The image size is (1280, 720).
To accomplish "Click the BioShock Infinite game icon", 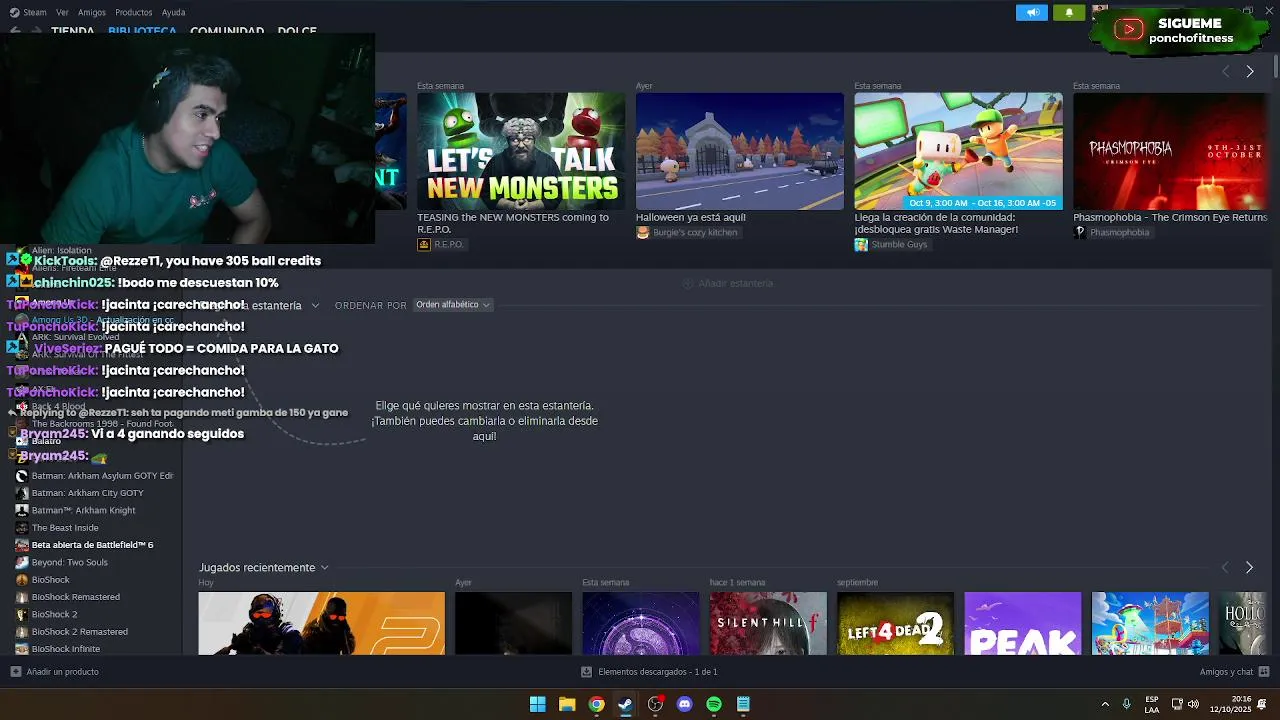I will point(21,649).
